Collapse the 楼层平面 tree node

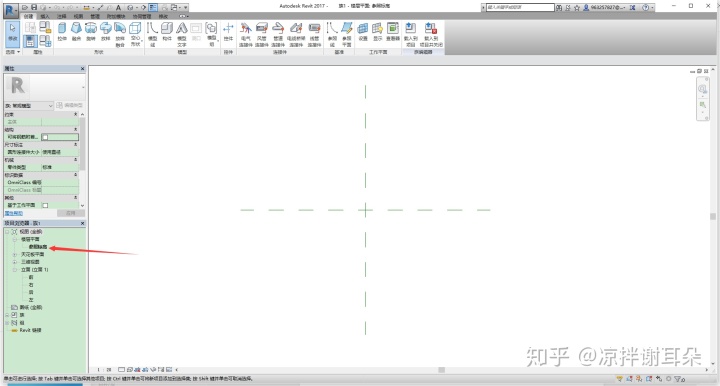[15, 239]
